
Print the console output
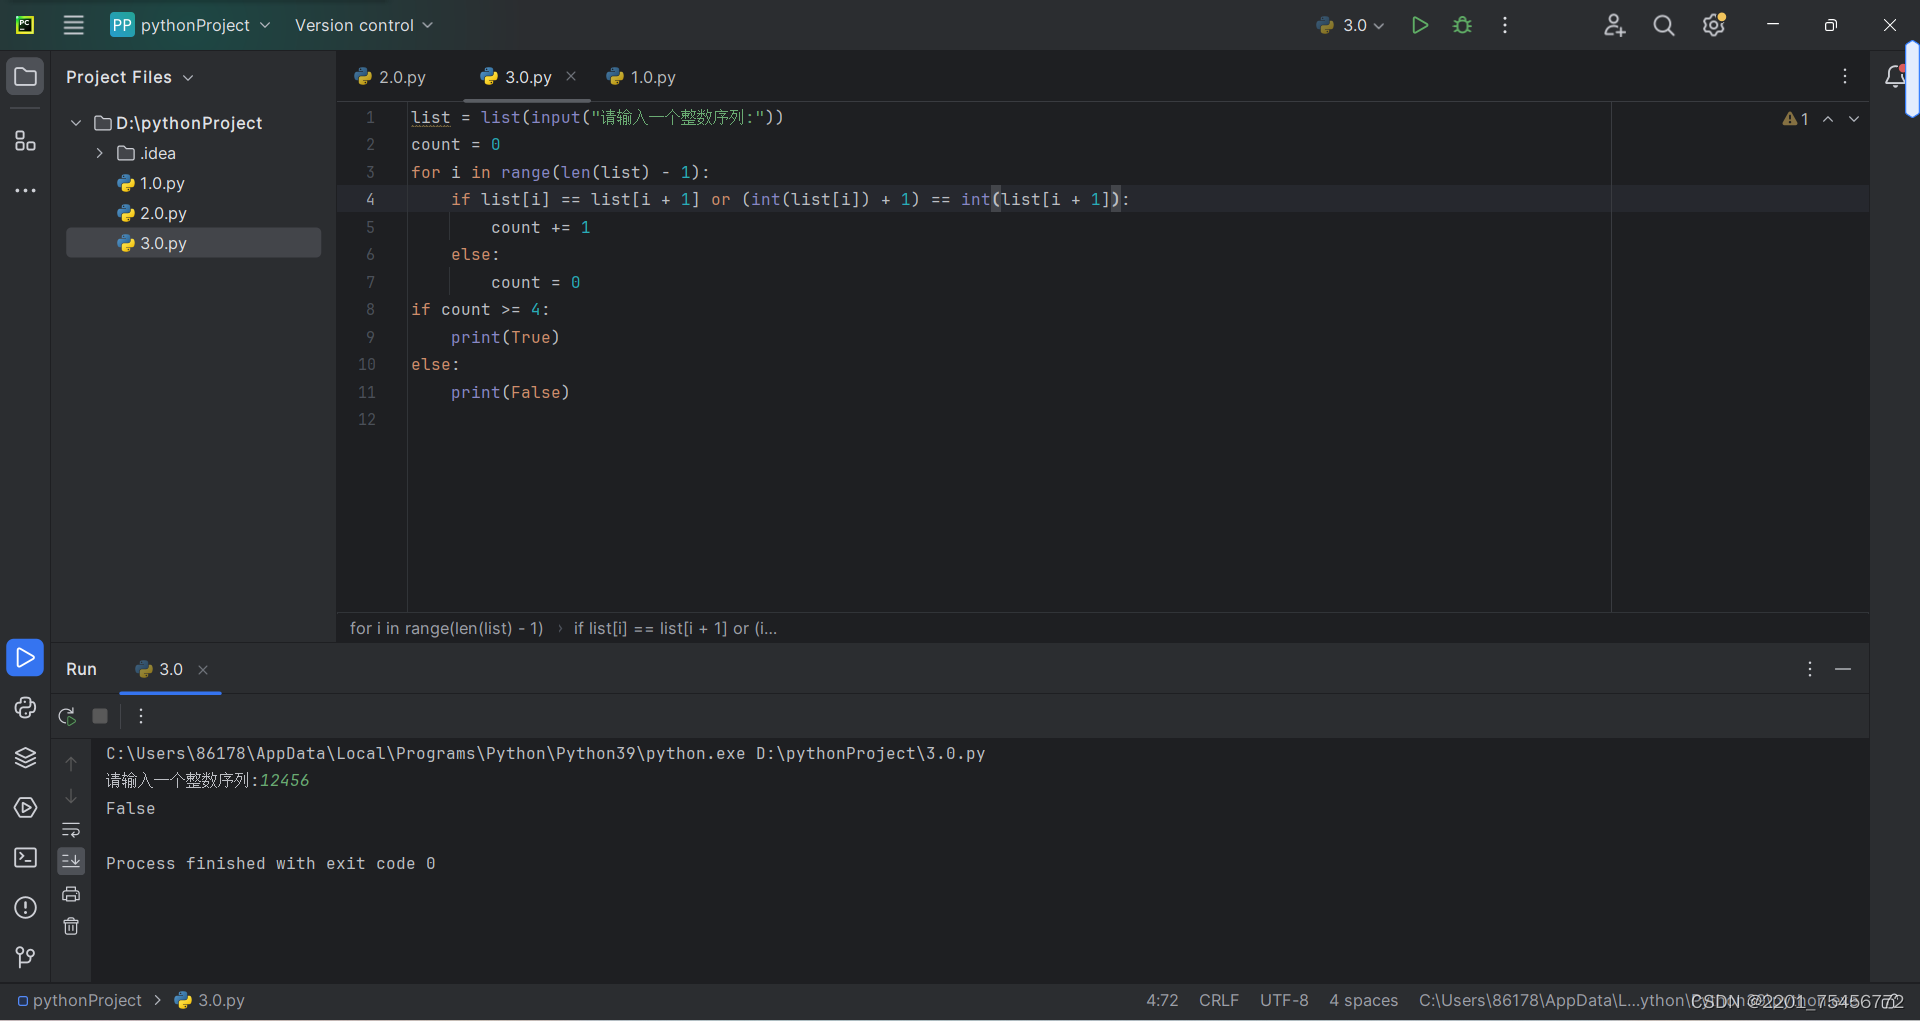(x=71, y=894)
